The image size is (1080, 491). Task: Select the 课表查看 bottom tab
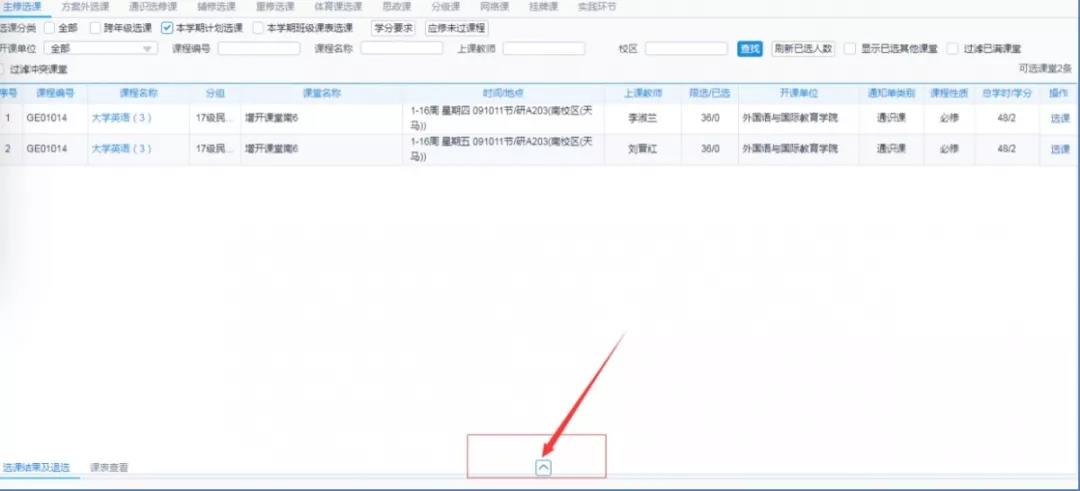[108, 467]
